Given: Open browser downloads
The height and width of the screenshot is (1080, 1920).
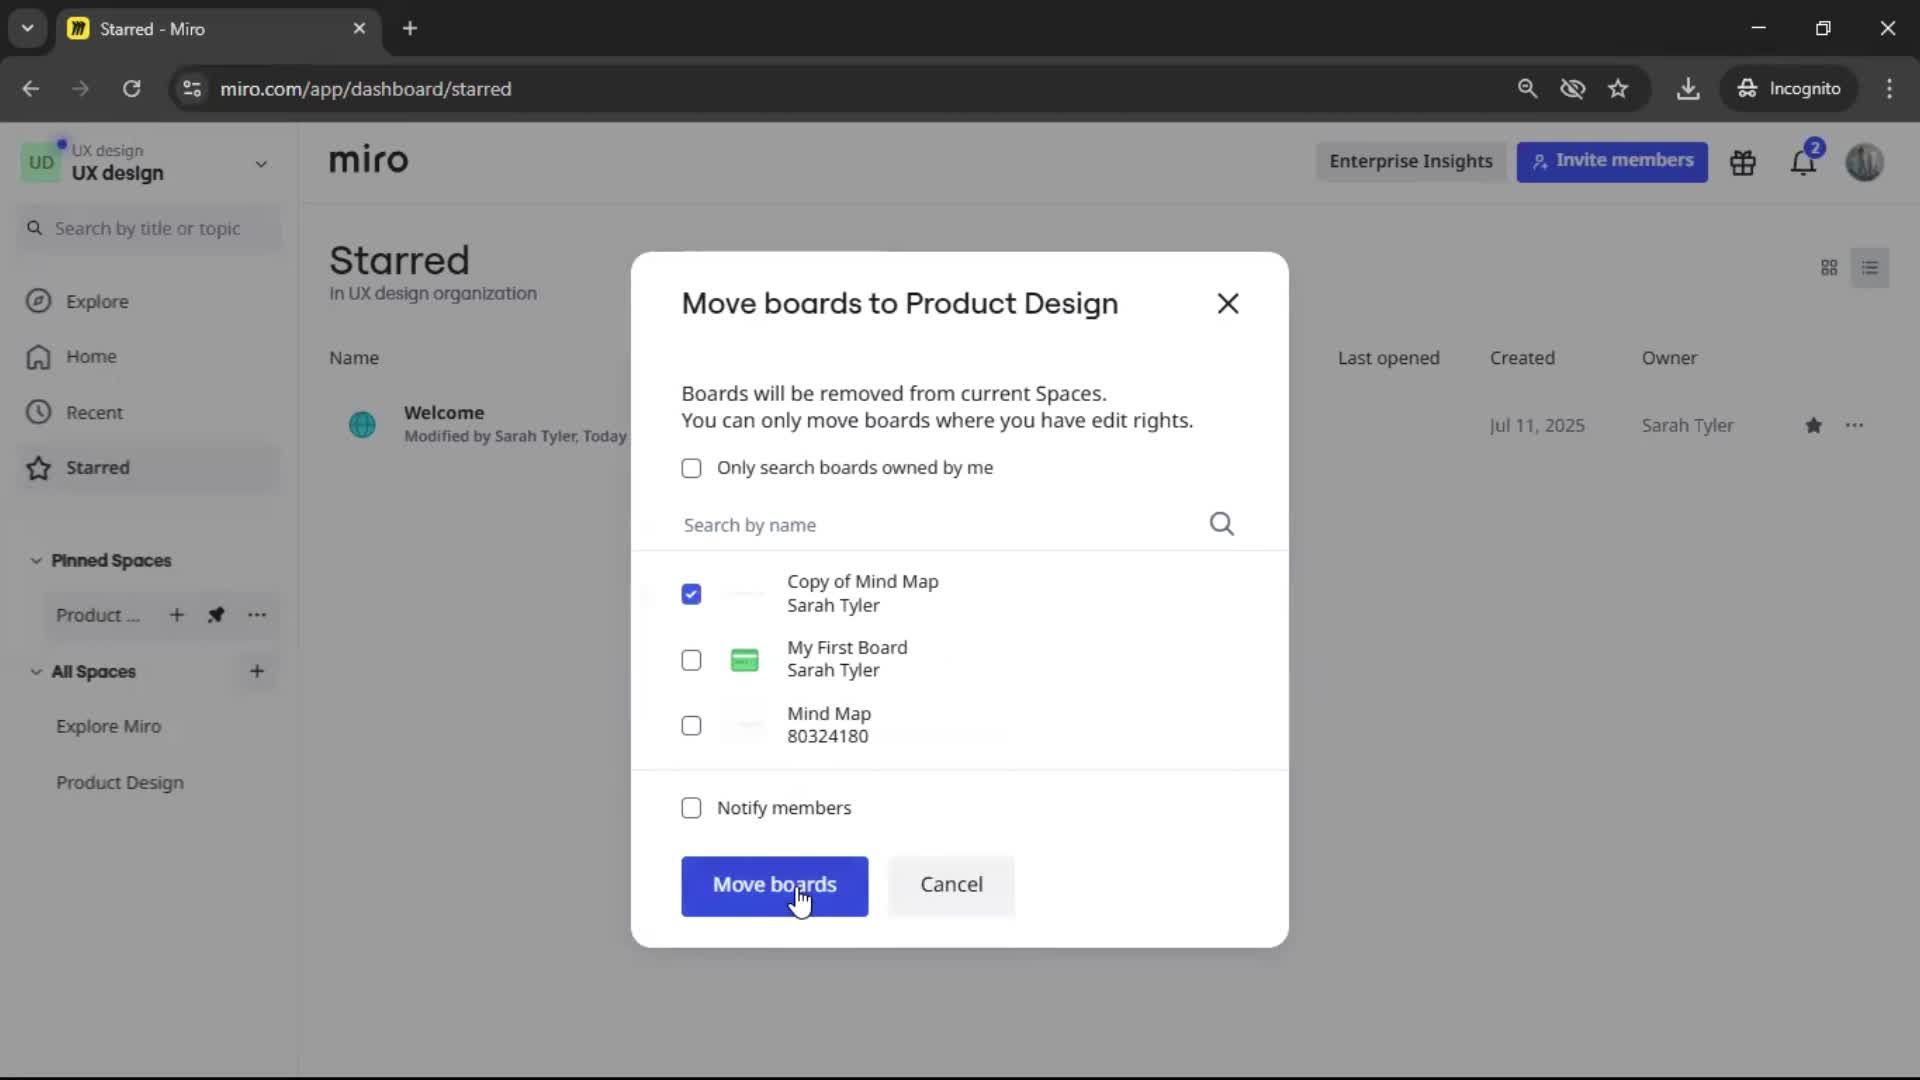Looking at the screenshot, I should [x=1688, y=89].
